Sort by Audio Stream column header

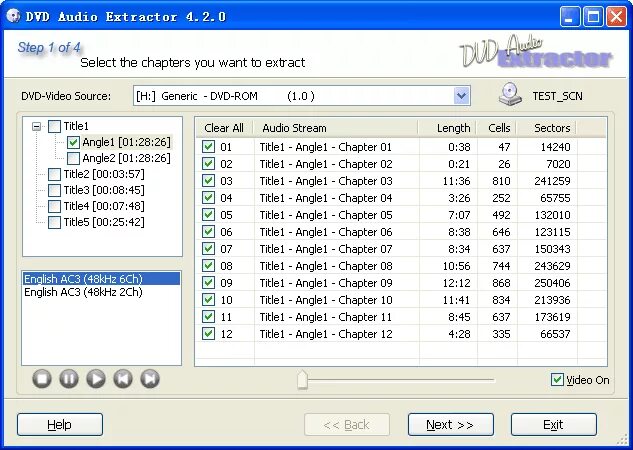[335, 128]
